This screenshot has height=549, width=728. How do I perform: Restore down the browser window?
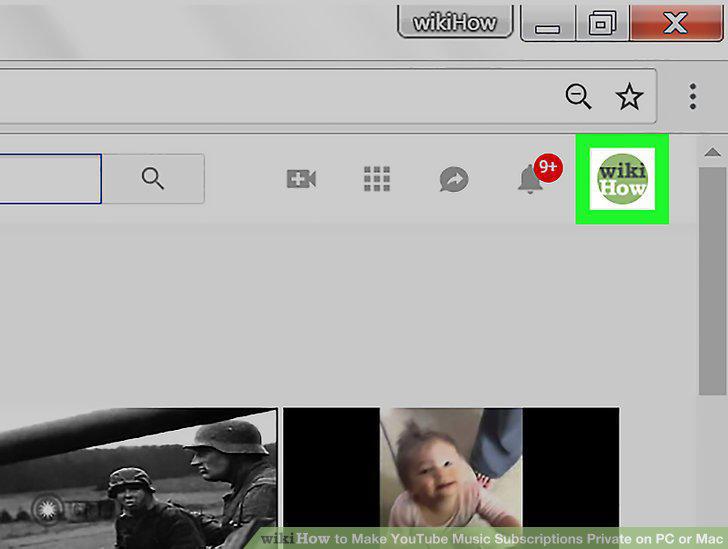tap(602, 24)
